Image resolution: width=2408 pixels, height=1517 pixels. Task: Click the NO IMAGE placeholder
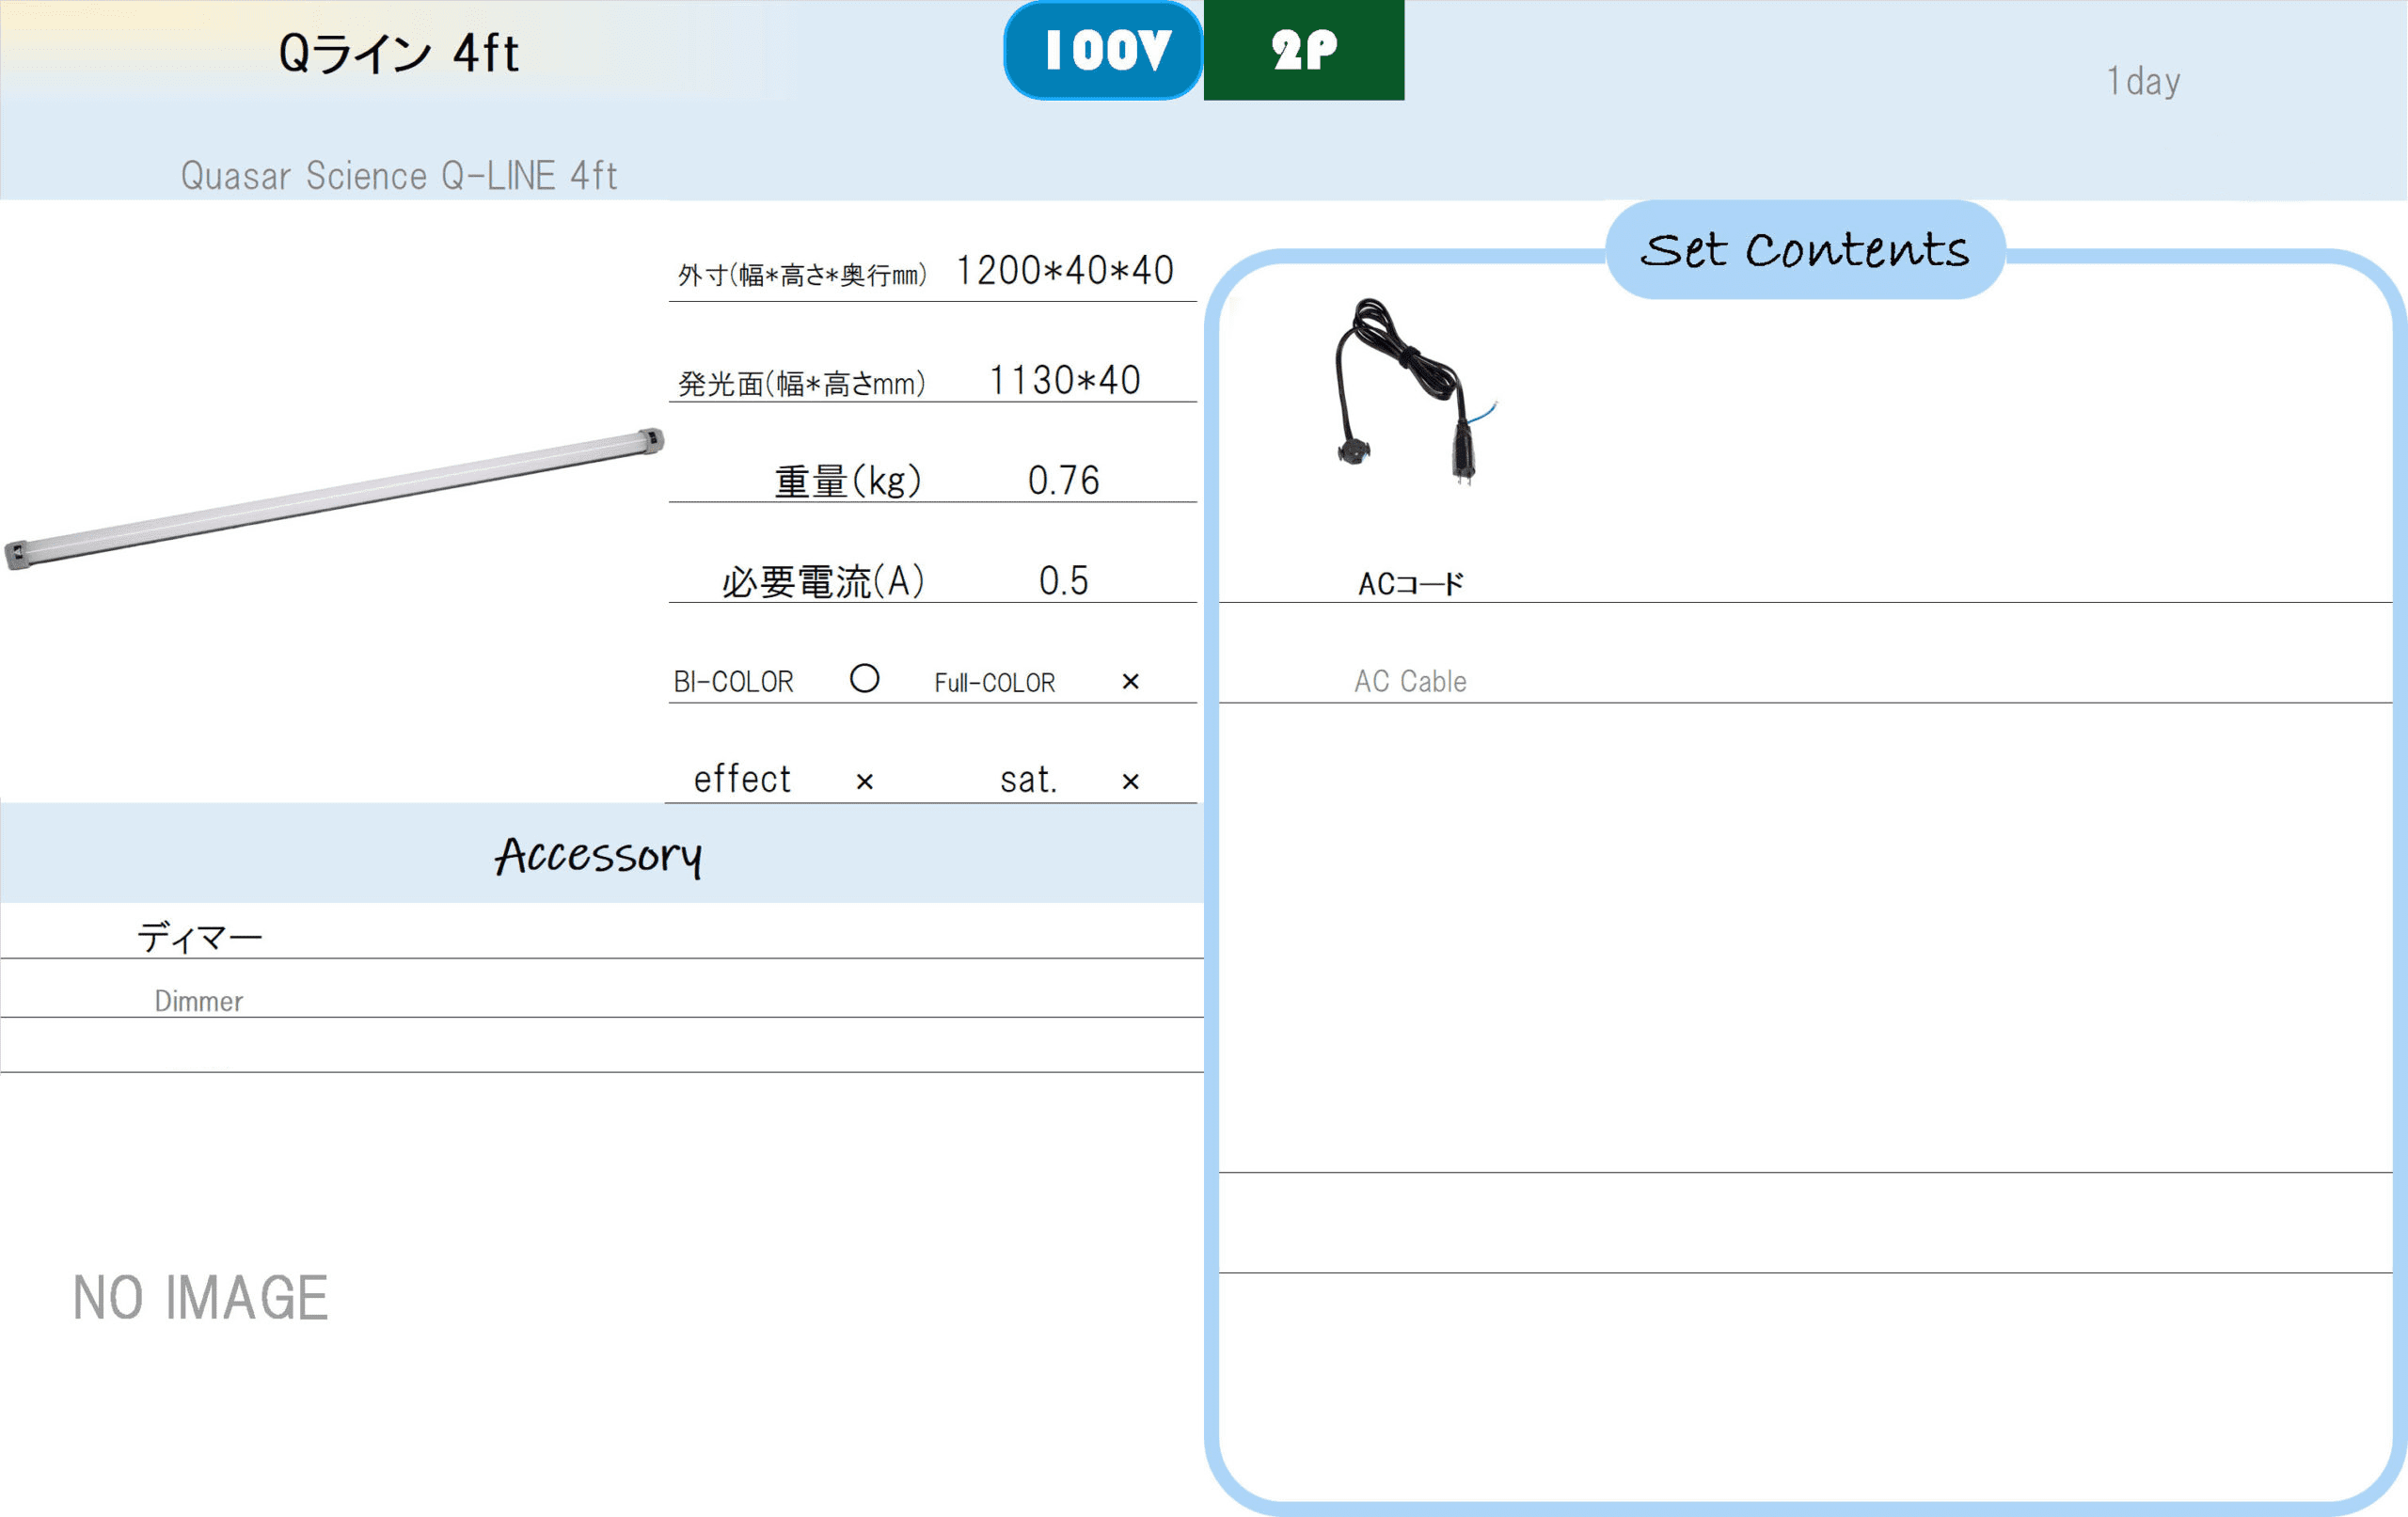coord(201,1298)
